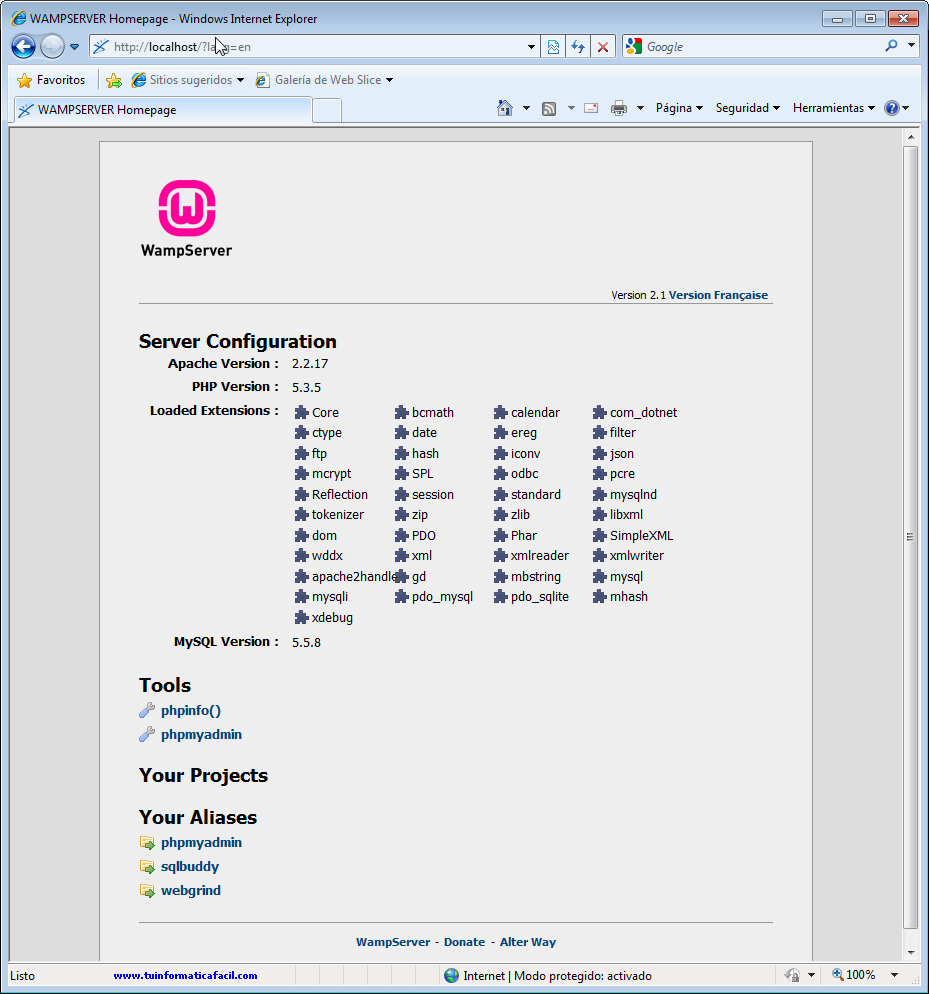Click folder icon beside phpmyadmin alias
Image resolution: width=929 pixels, height=994 pixels.
tap(147, 842)
